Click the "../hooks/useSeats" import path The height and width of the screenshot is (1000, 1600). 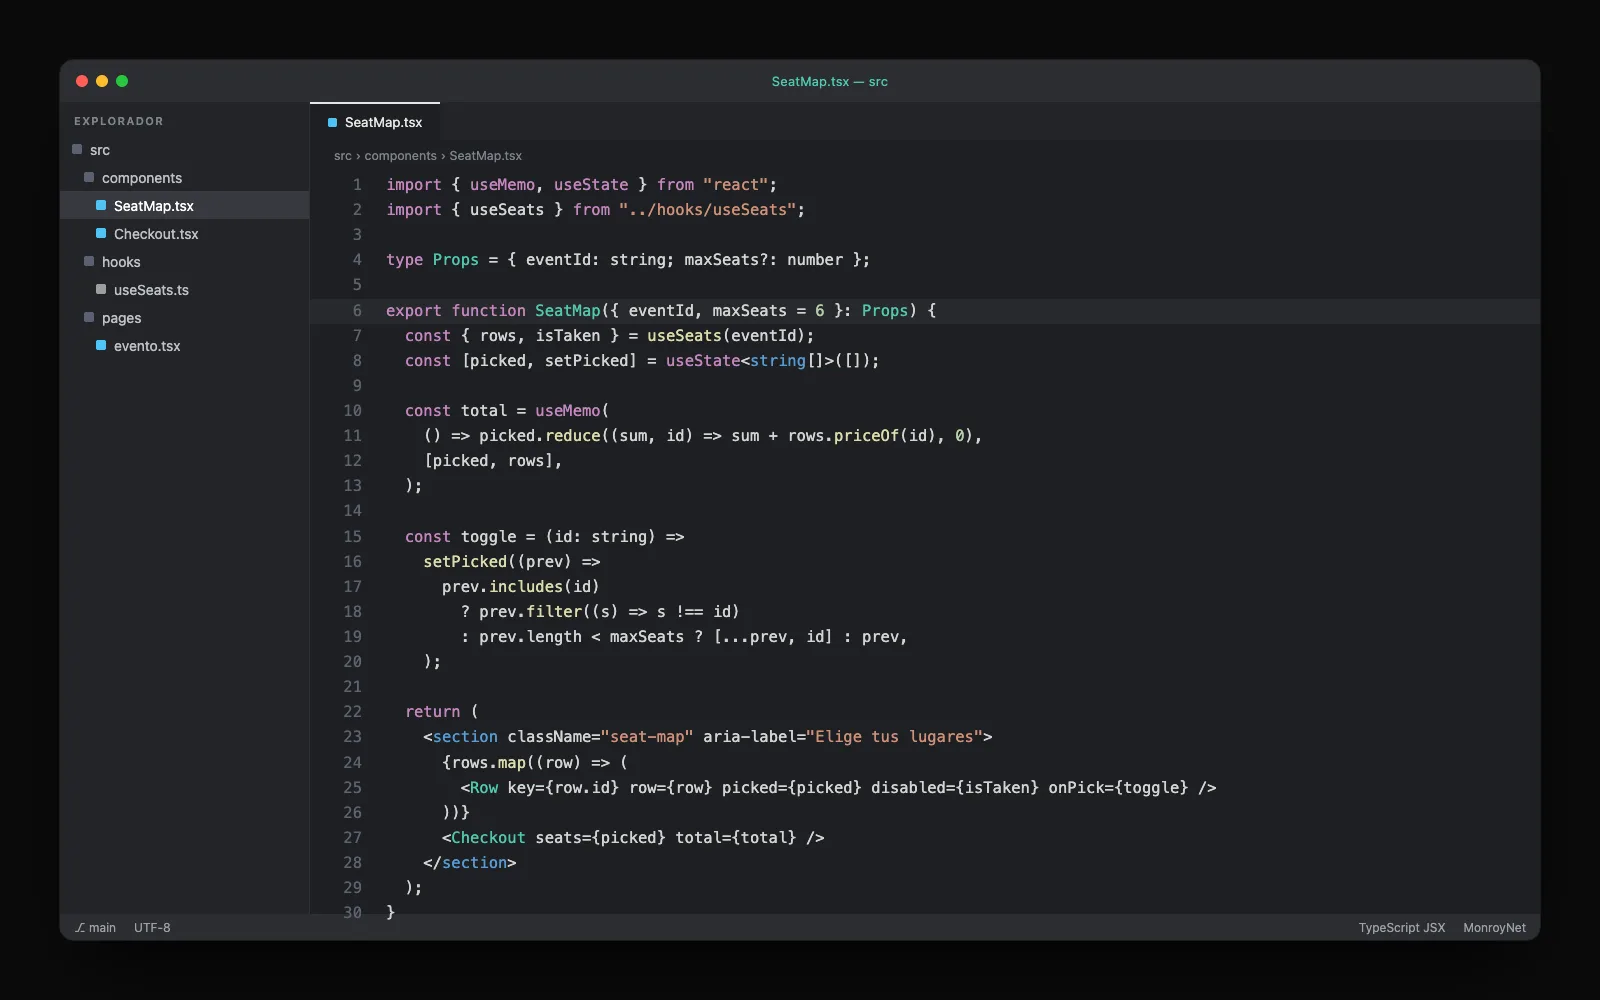click(x=707, y=210)
